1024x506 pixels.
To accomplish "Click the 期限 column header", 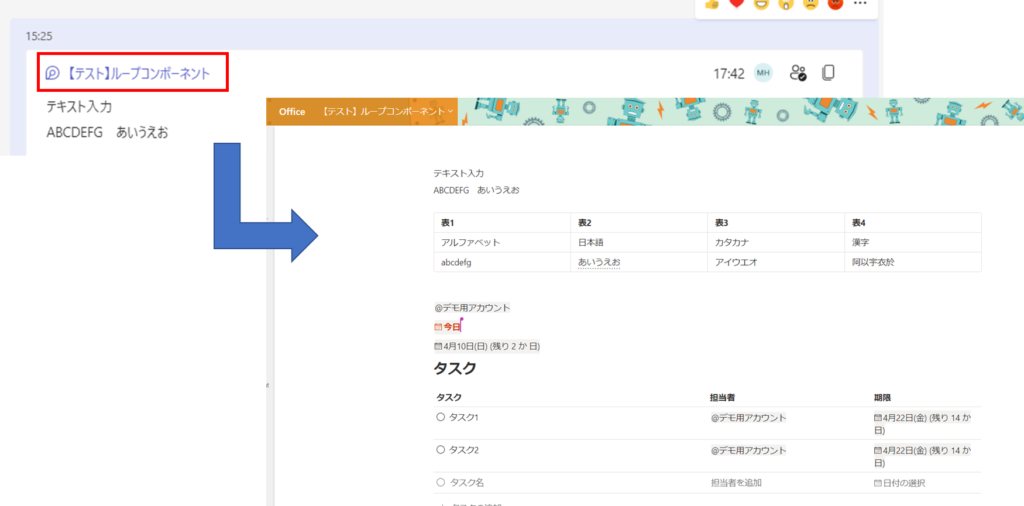I will coord(882,397).
